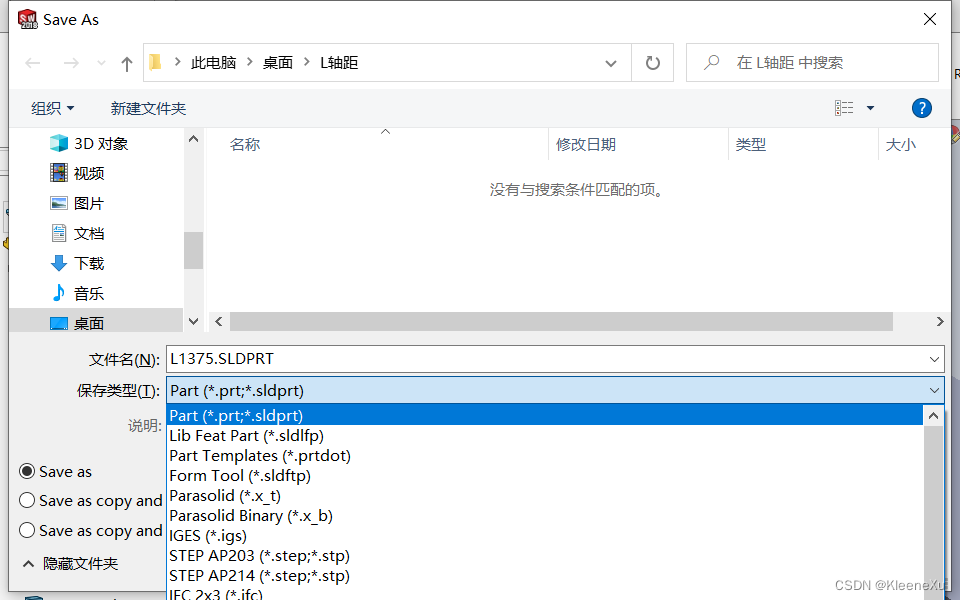Select 3D 对象 in the sidebar
Screen dimensions: 960x600
tap(100, 143)
